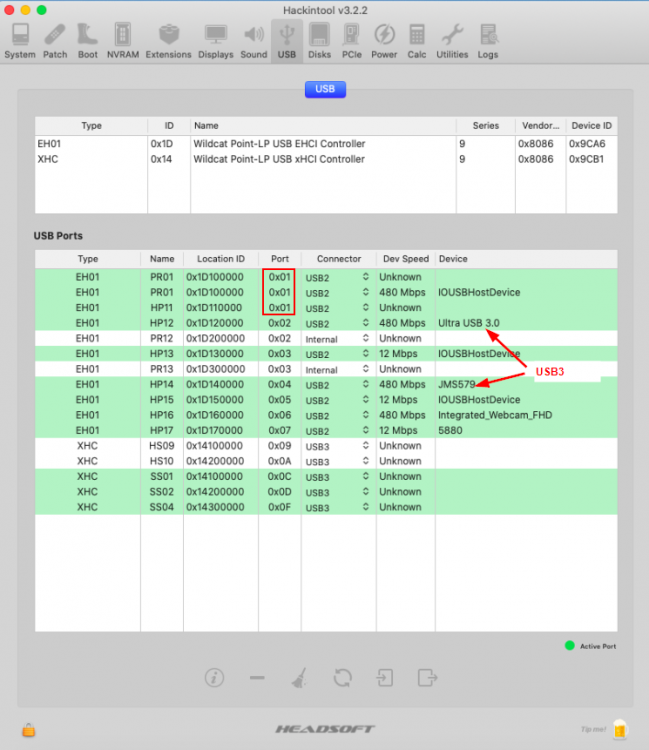Open the Logs toolbar tab
This screenshot has width=649, height=750.
pyautogui.click(x=487, y=41)
